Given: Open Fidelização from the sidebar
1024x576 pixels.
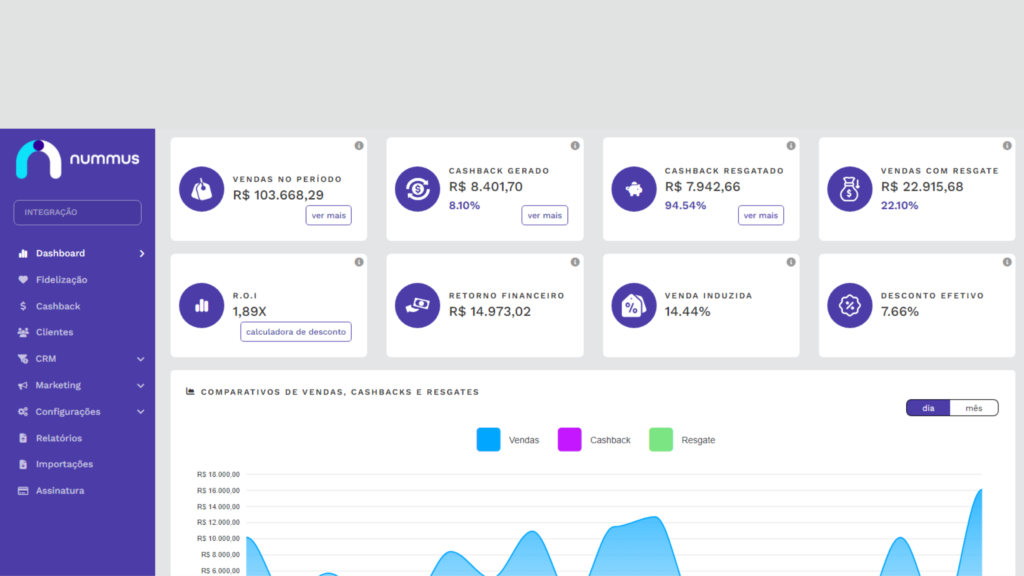Looking at the screenshot, I should coord(61,280).
